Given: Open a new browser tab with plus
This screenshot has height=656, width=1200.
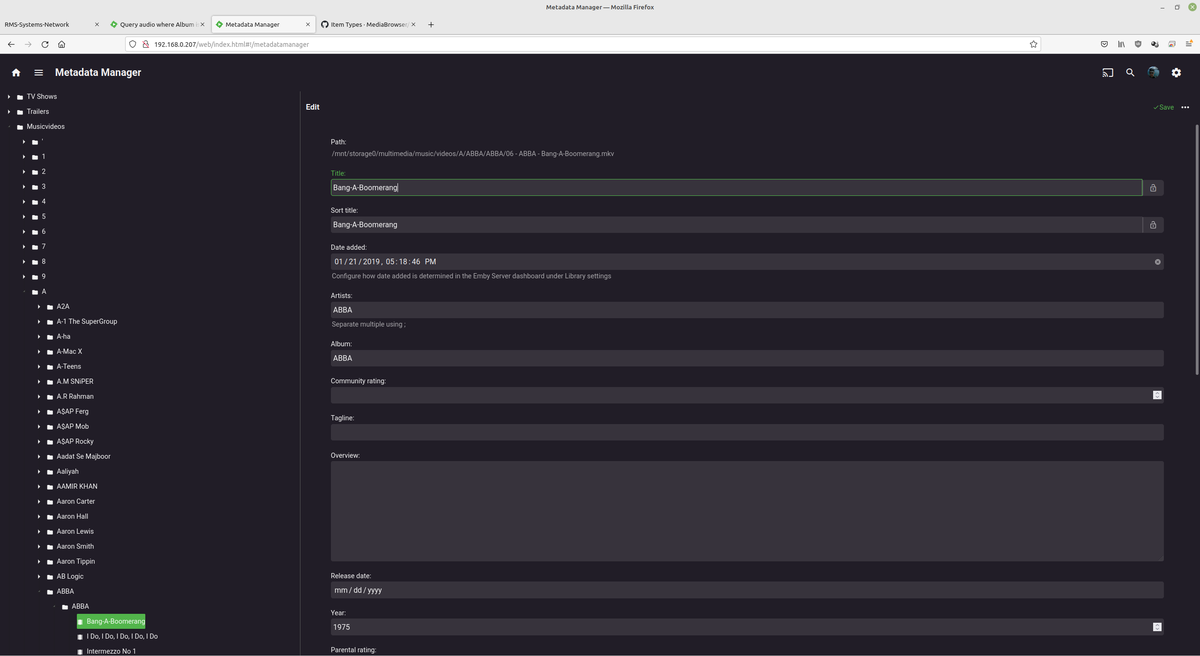Looking at the screenshot, I should (431, 24).
